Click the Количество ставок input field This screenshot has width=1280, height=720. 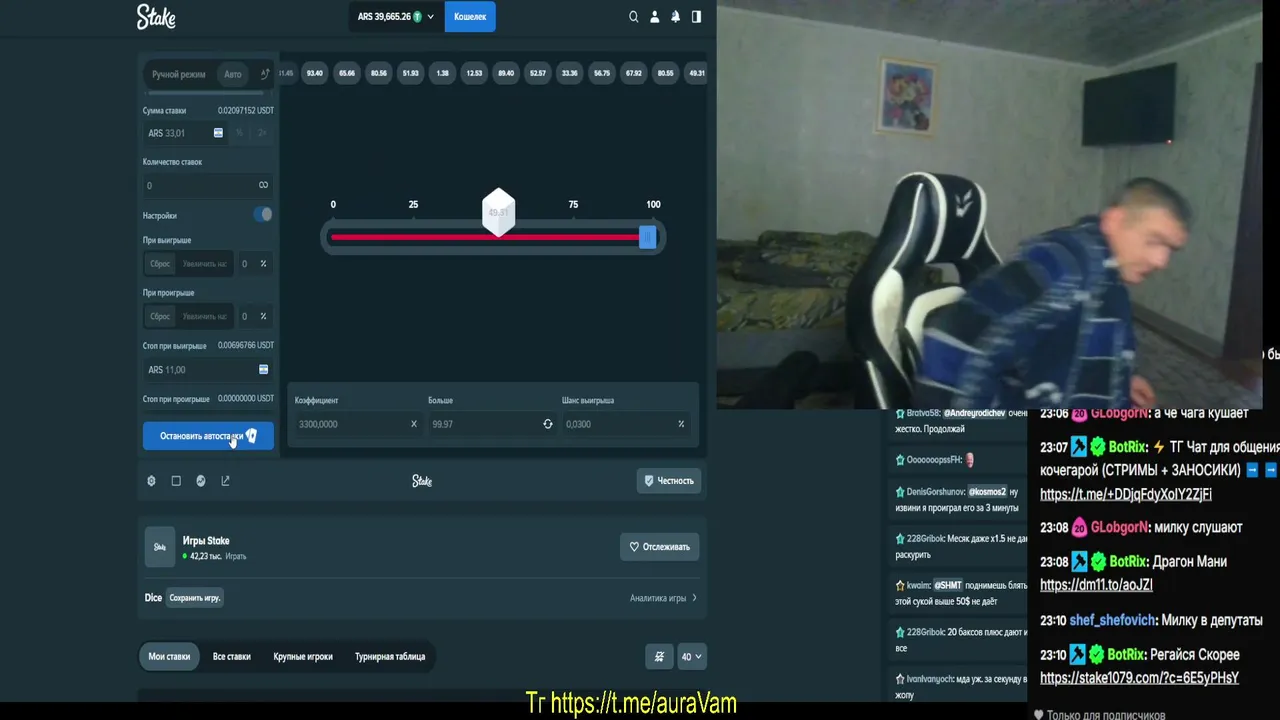(208, 185)
